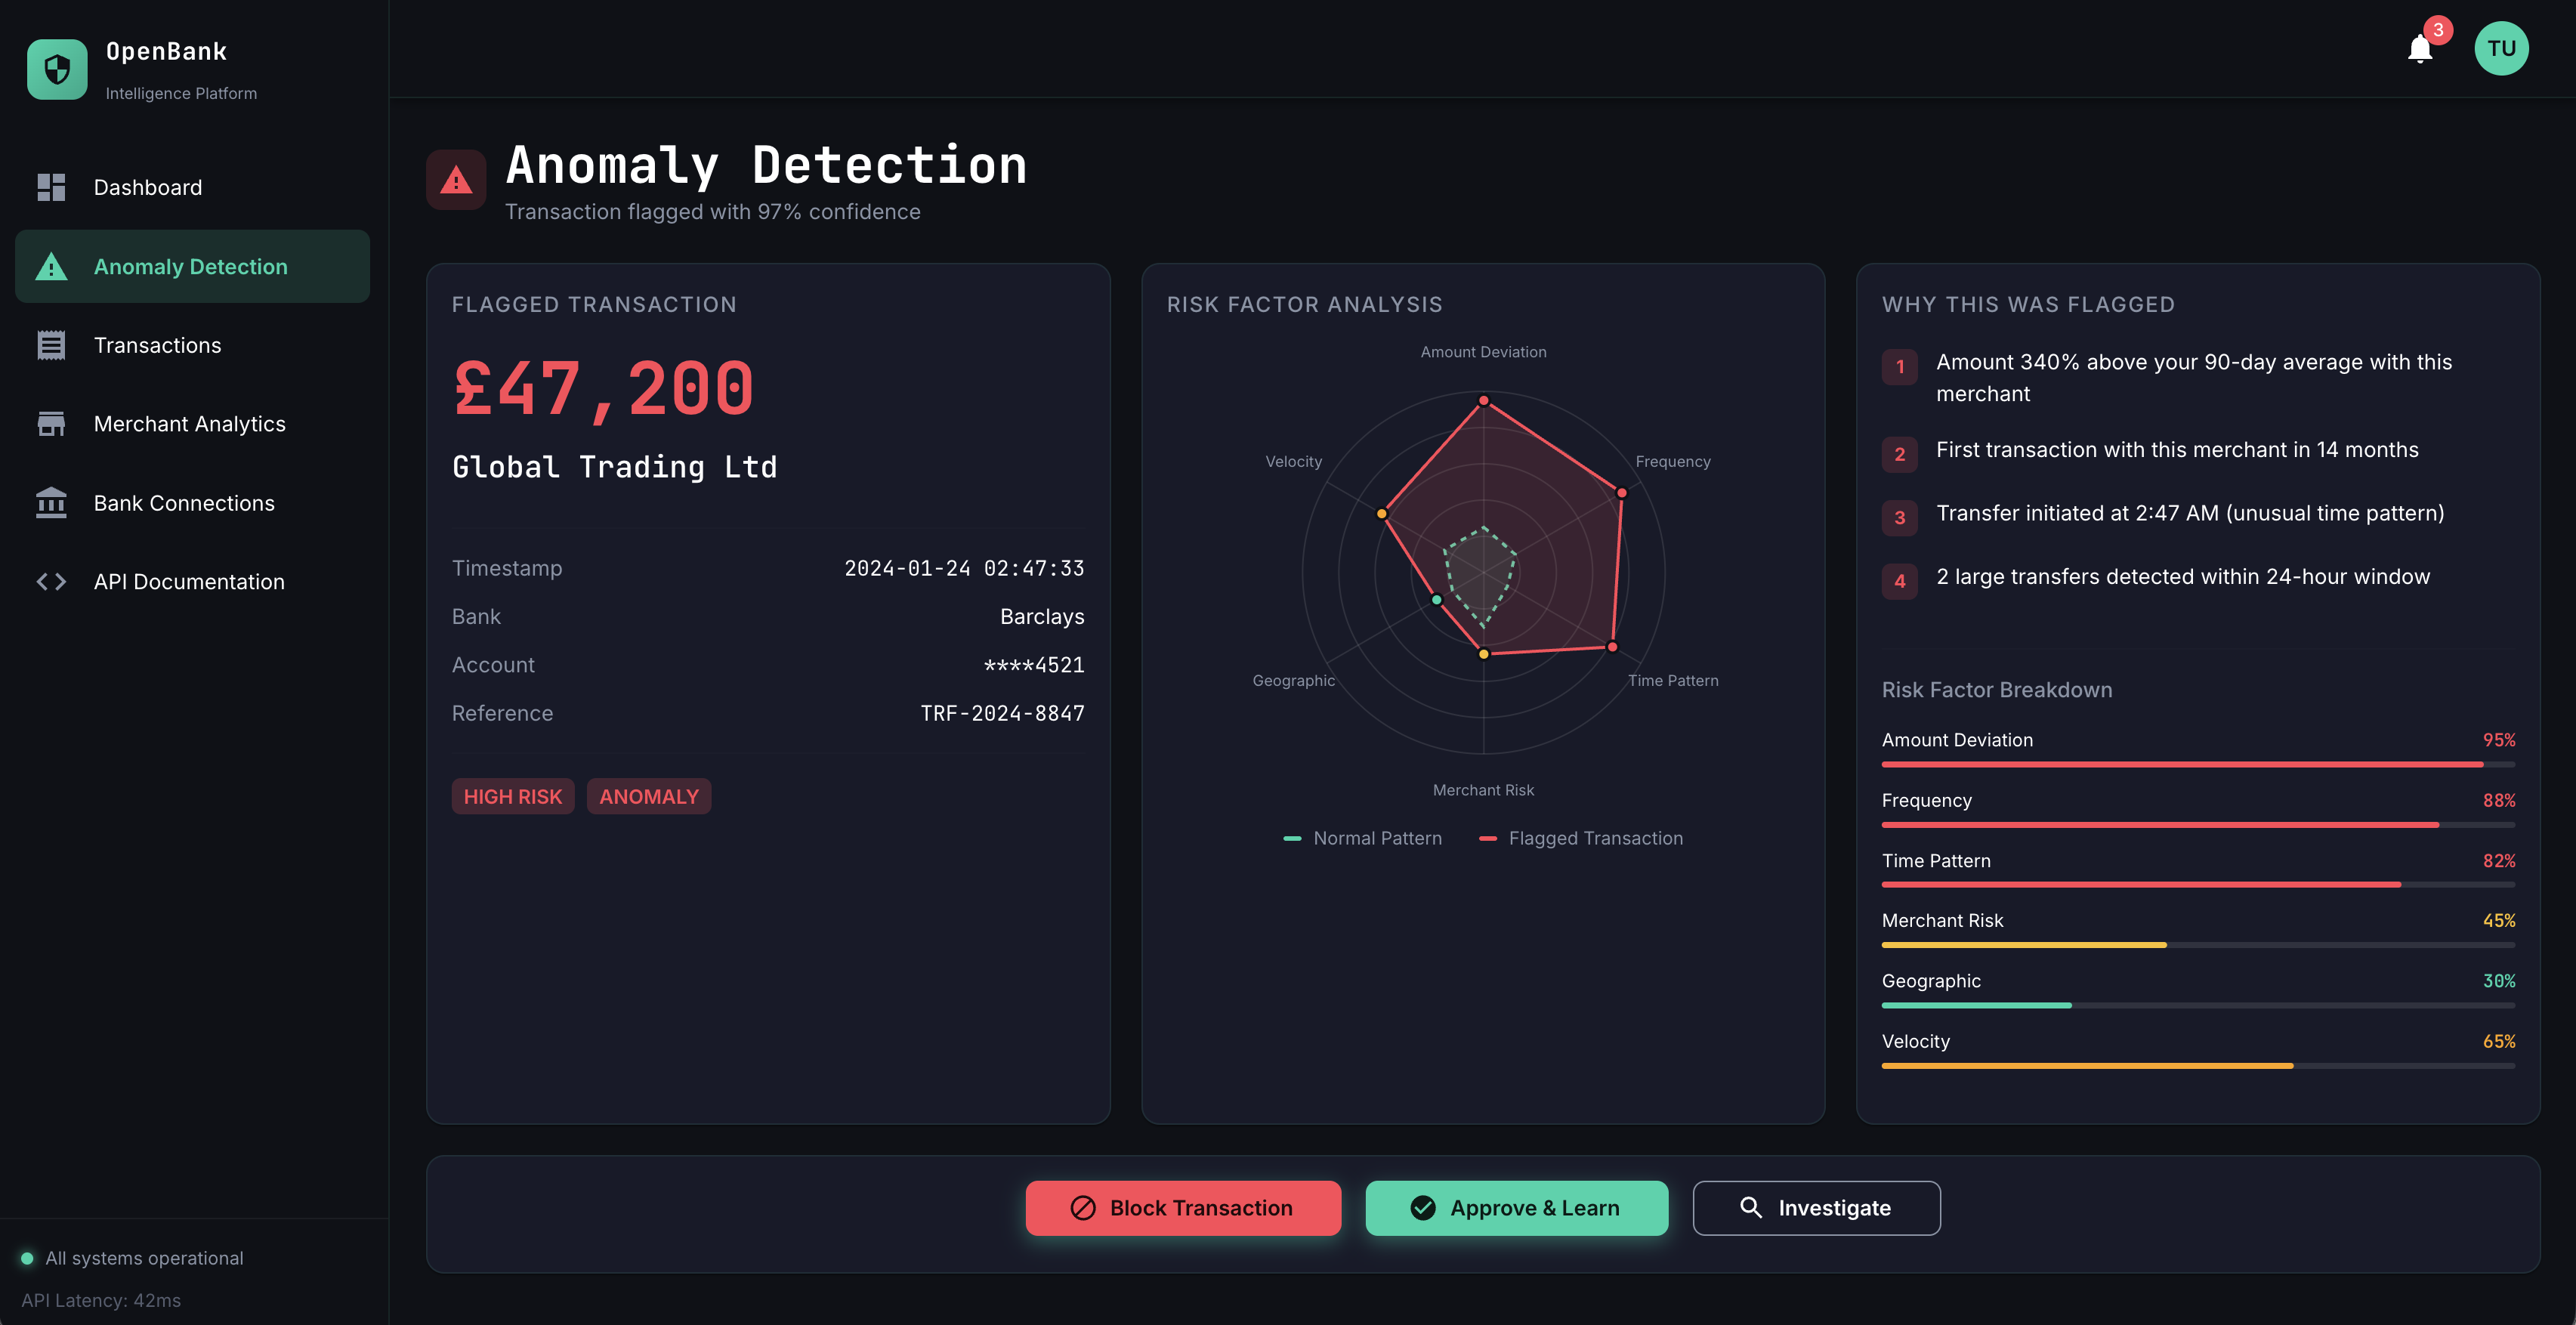The width and height of the screenshot is (2576, 1325).
Task: Click the Amount Deviation point on radar chart
Action: coord(1484,400)
